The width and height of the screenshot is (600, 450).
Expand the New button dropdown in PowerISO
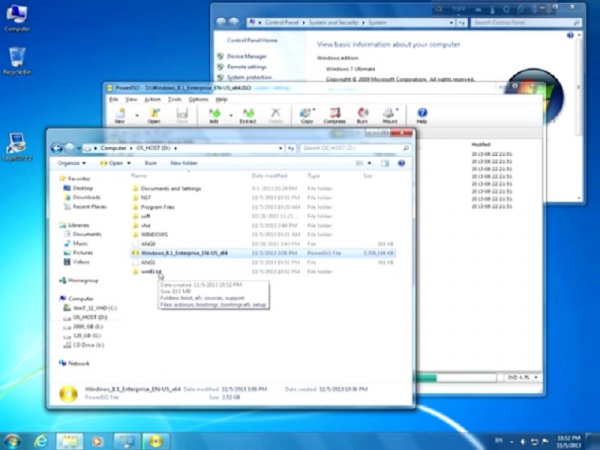click(137, 115)
